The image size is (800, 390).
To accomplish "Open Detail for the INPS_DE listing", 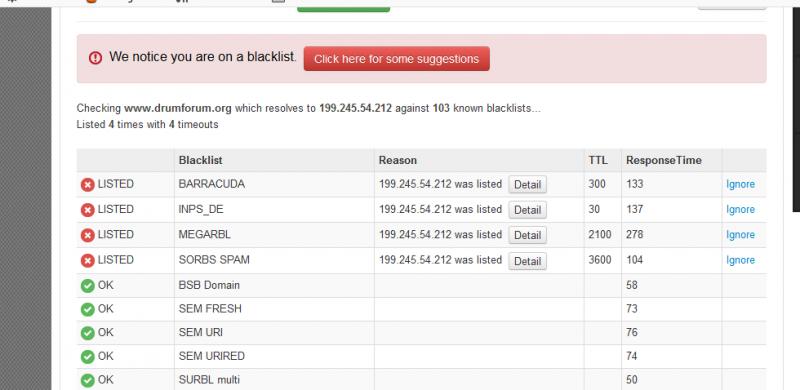I will pos(527,210).
